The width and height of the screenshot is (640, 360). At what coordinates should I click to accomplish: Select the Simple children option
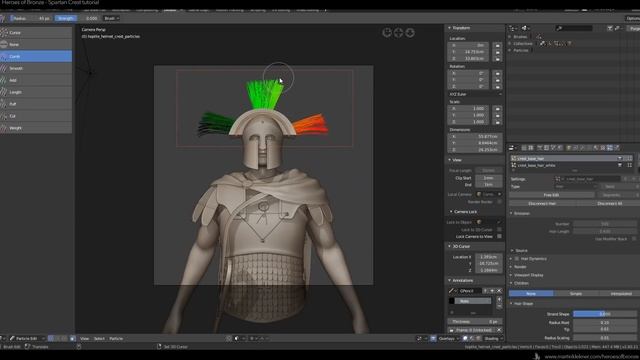[576, 293]
